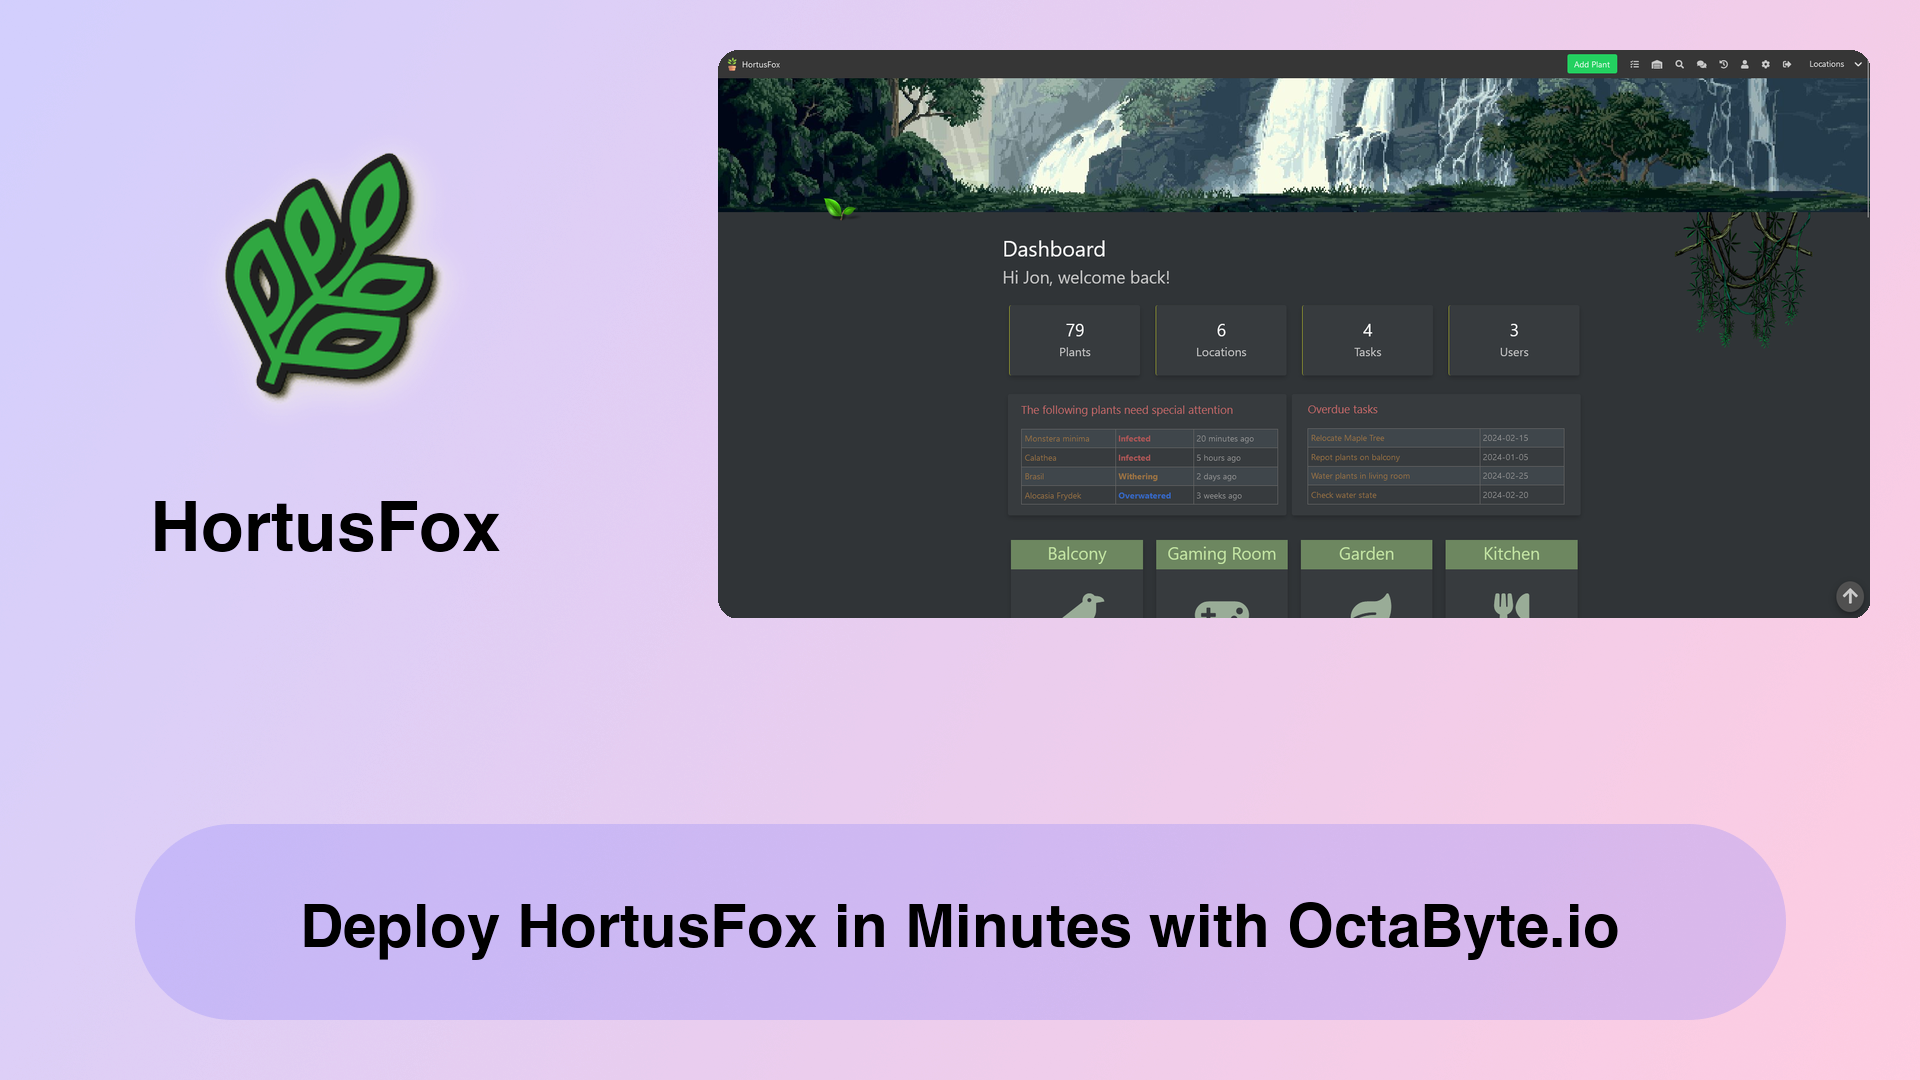Toggle the Gaming Room section
The width and height of the screenshot is (1920, 1080).
(1221, 554)
